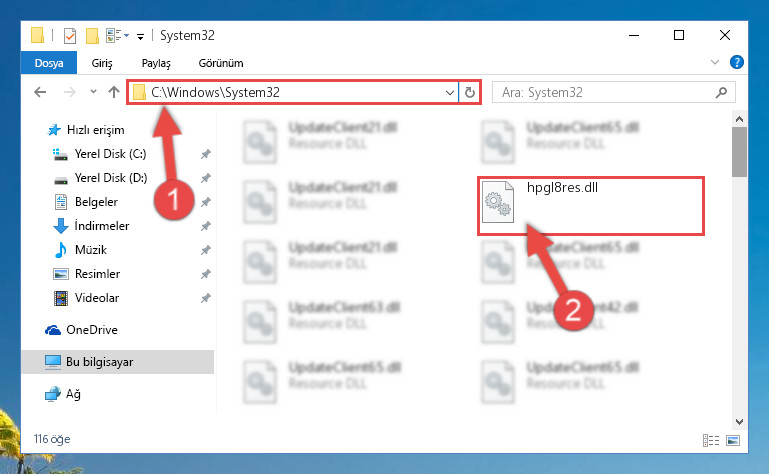Select Yerel Disk (D:) in sidebar
Viewport: 769px width, 474px height.
click(110, 178)
